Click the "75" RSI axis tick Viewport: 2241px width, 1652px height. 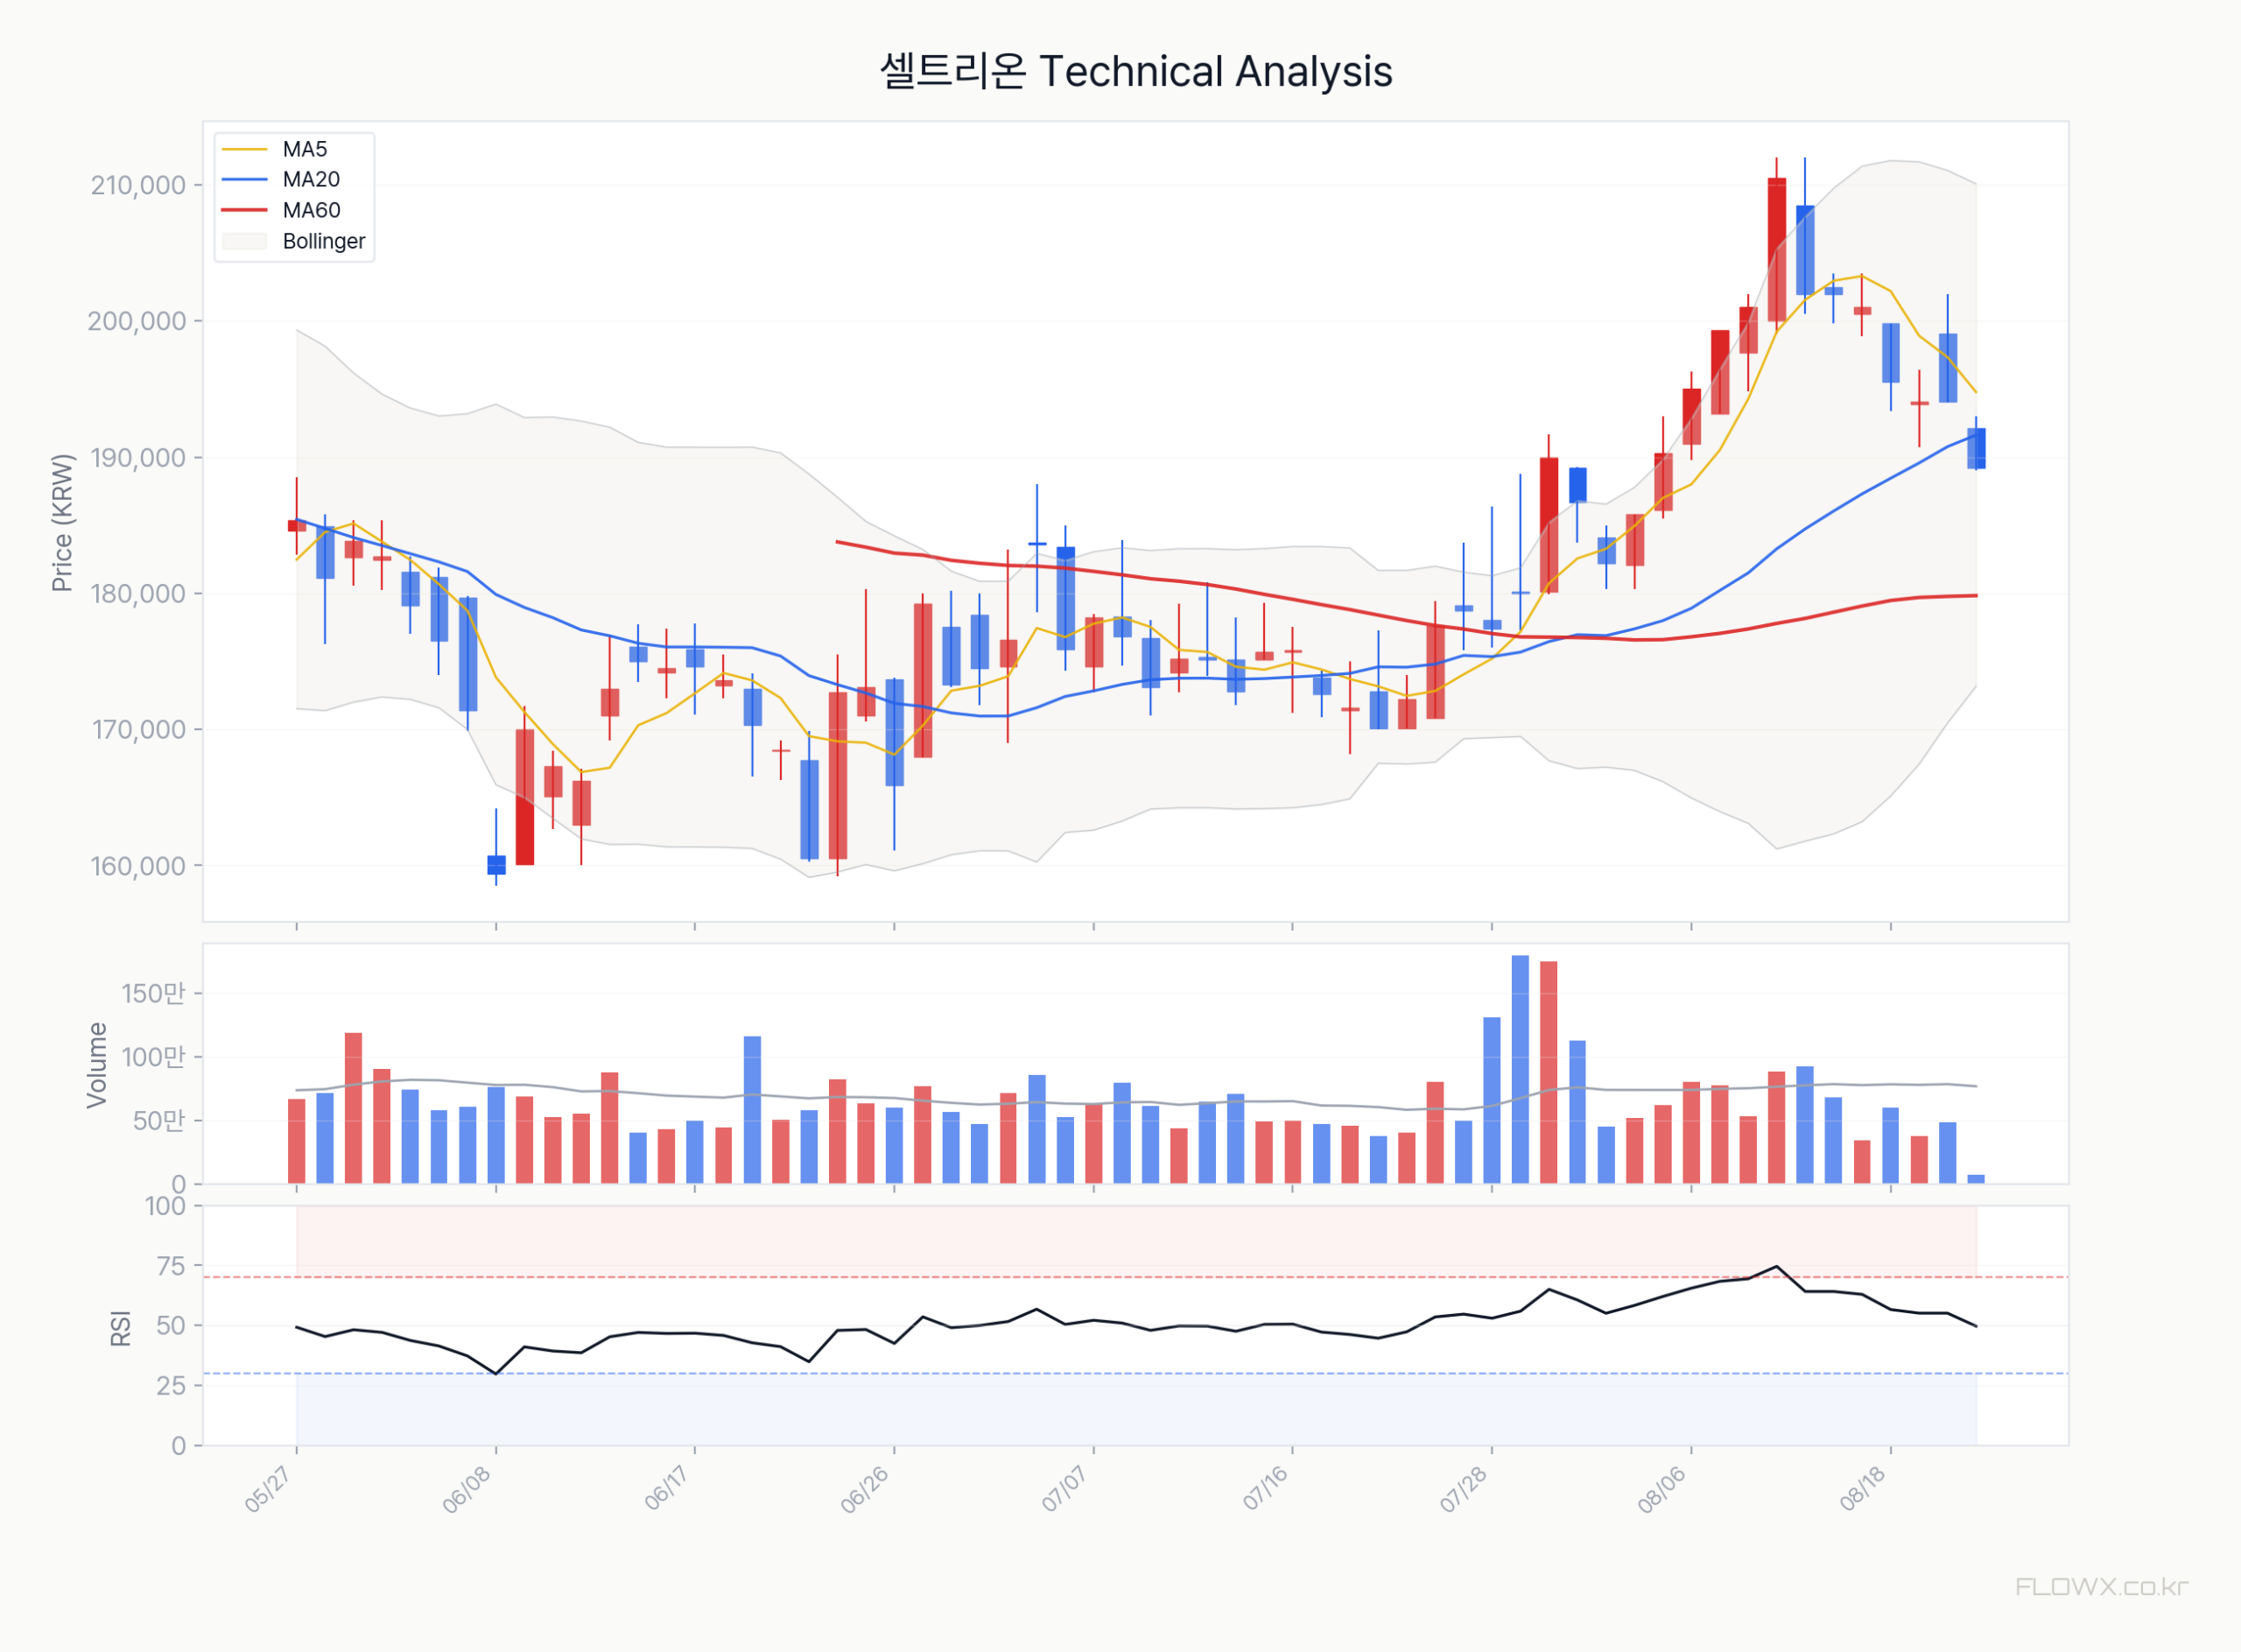172,1266
